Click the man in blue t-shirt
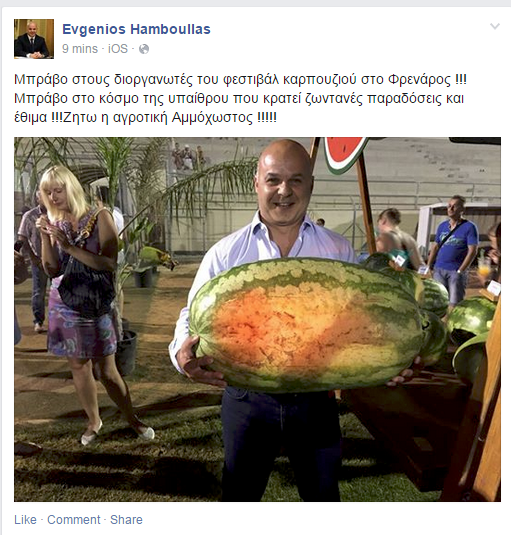The height and width of the screenshot is (535, 511). click(x=453, y=251)
